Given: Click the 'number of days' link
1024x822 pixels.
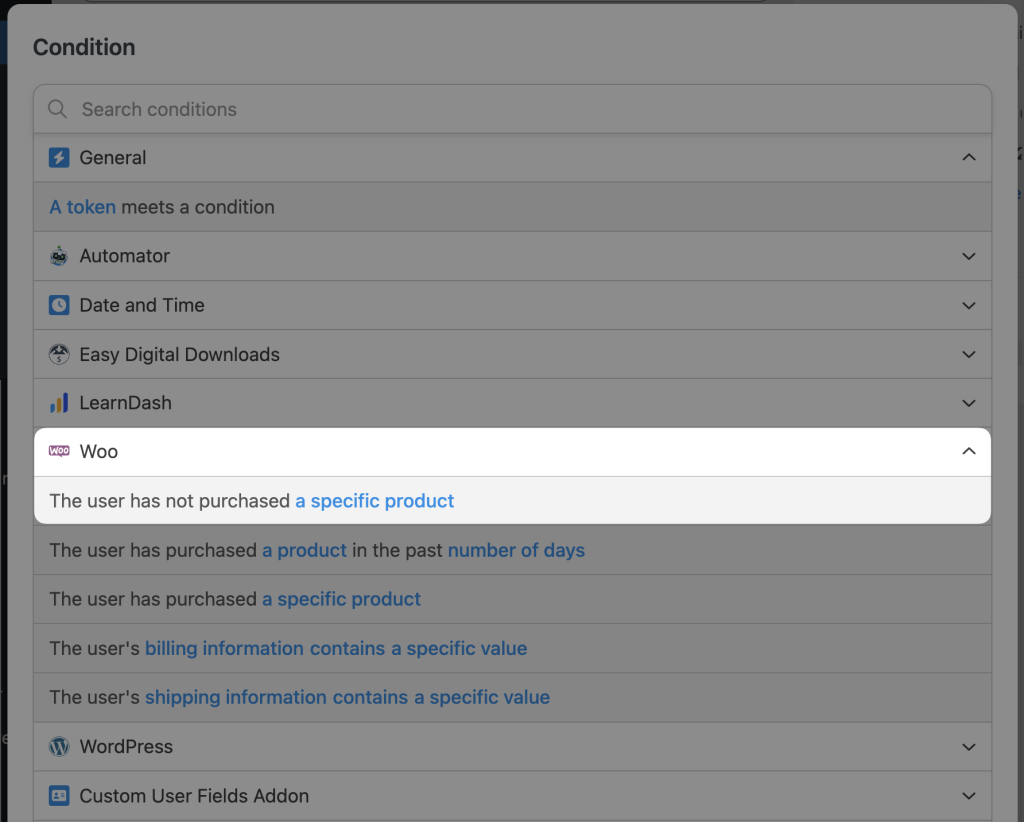Looking at the screenshot, I should click(x=516, y=550).
